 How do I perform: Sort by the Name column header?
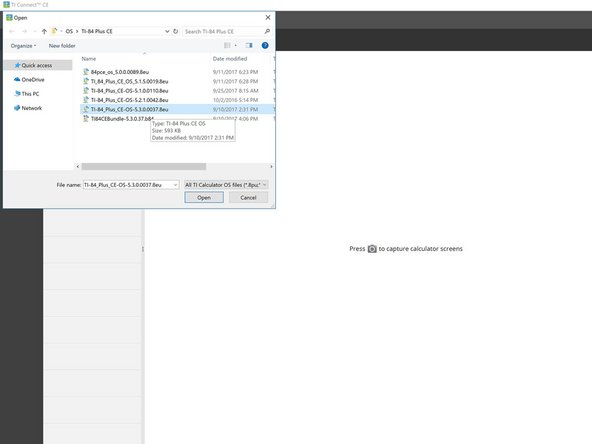pyautogui.click(x=89, y=59)
